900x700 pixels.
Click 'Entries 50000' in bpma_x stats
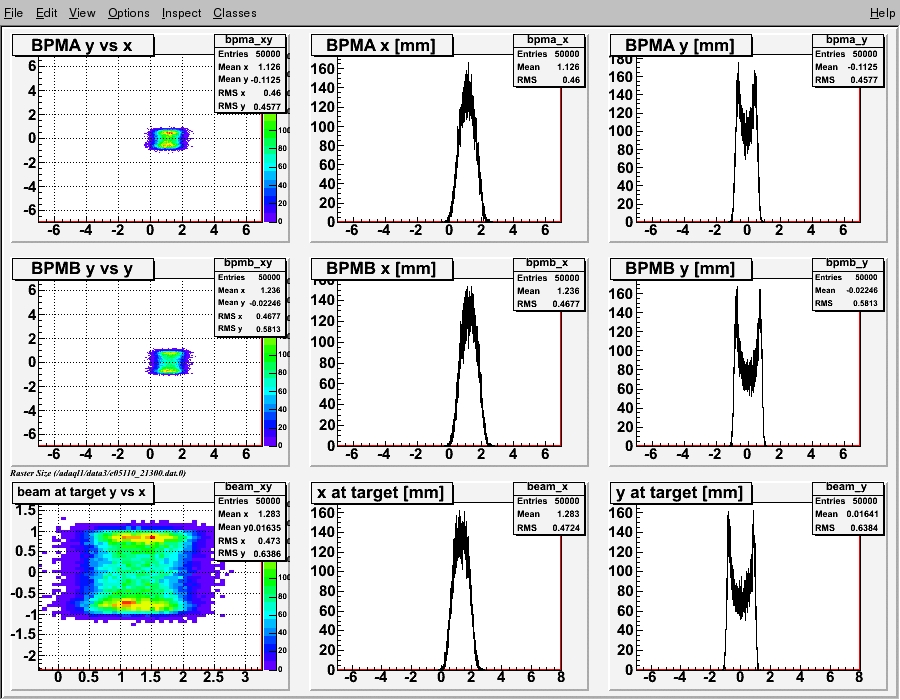pyautogui.click(x=549, y=54)
